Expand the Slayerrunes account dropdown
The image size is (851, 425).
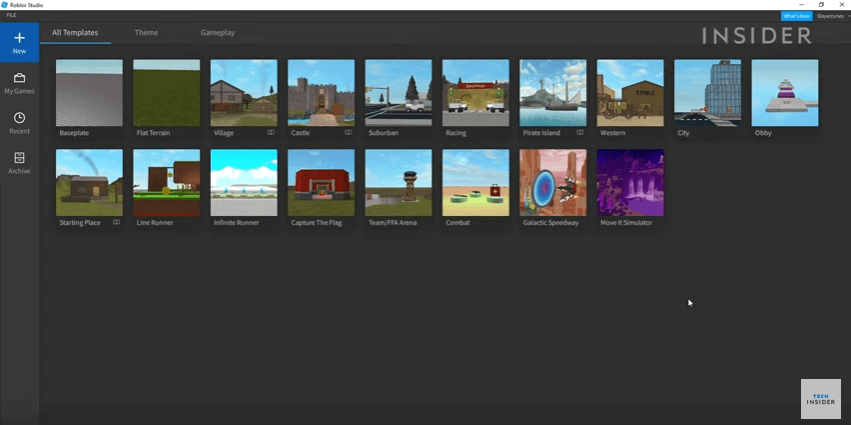(831, 16)
